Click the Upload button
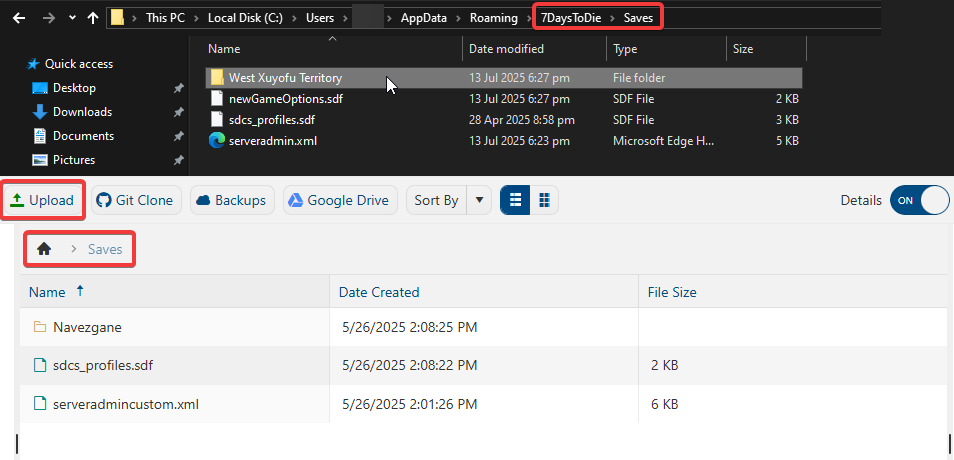The width and height of the screenshot is (954, 460). (x=42, y=200)
